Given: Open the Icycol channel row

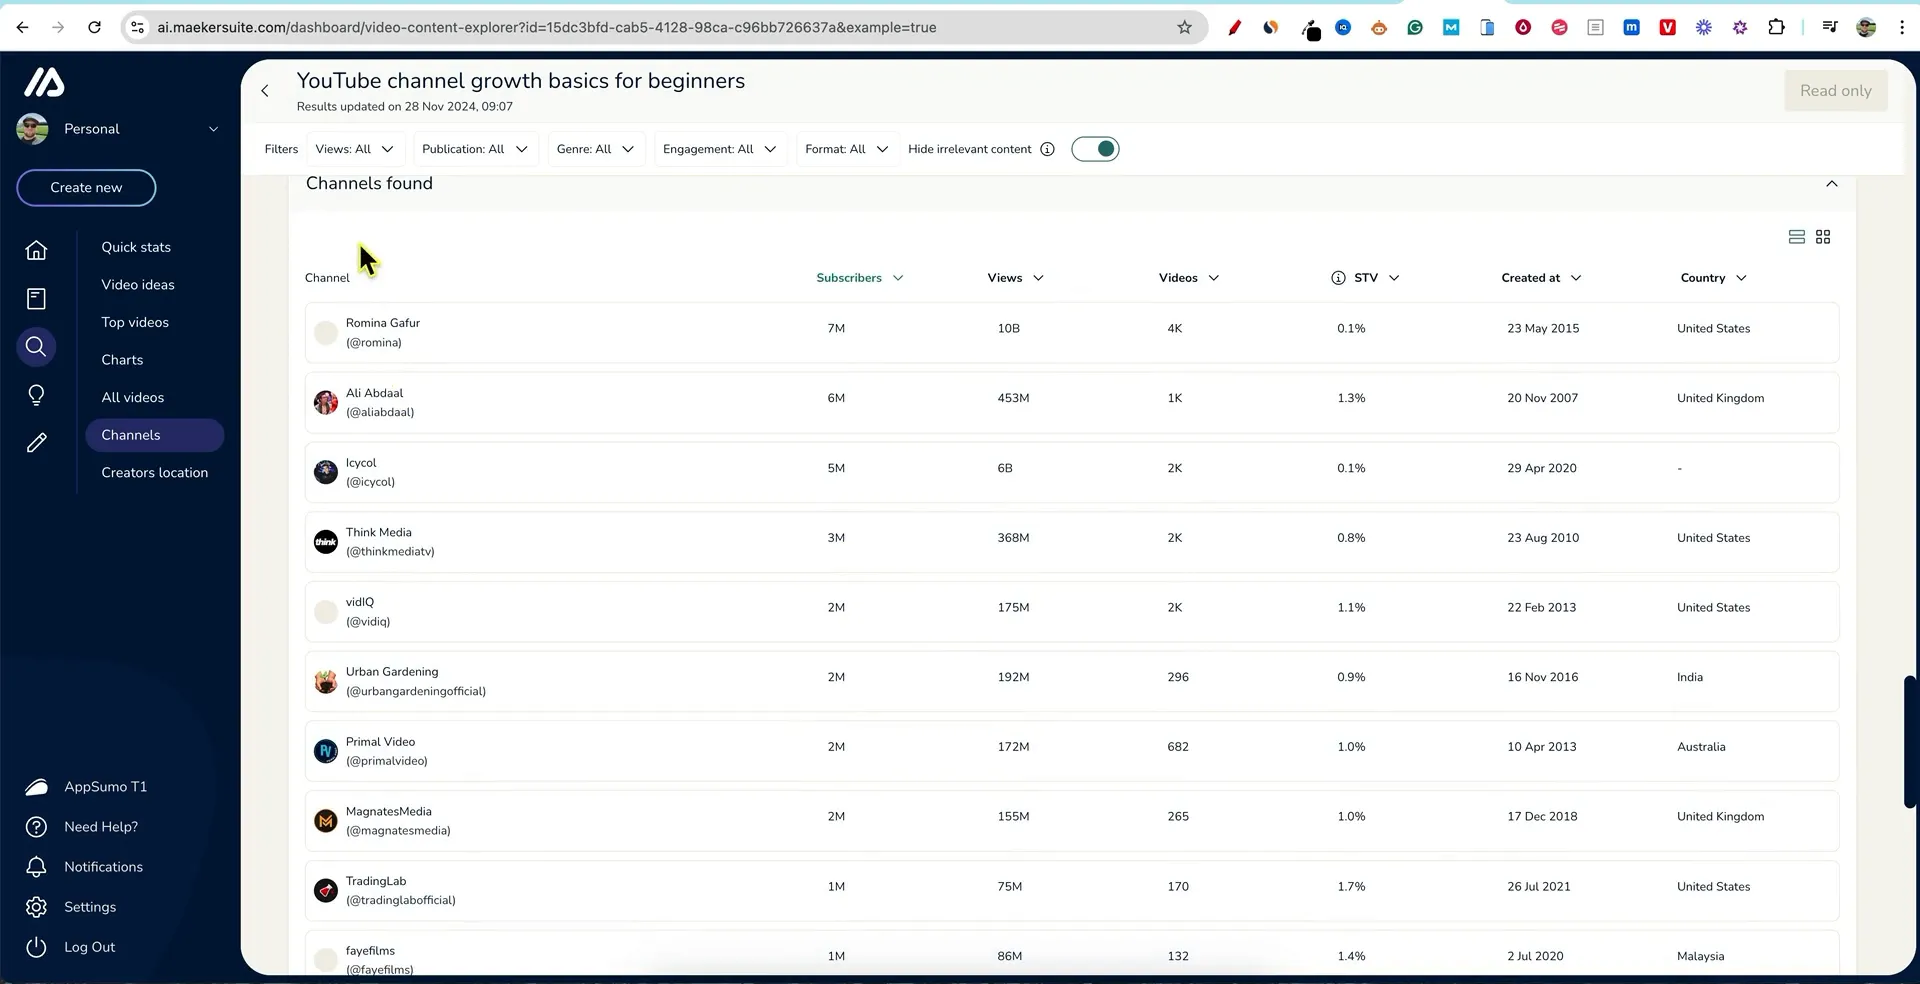Looking at the screenshot, I should tap(1072, 472).
